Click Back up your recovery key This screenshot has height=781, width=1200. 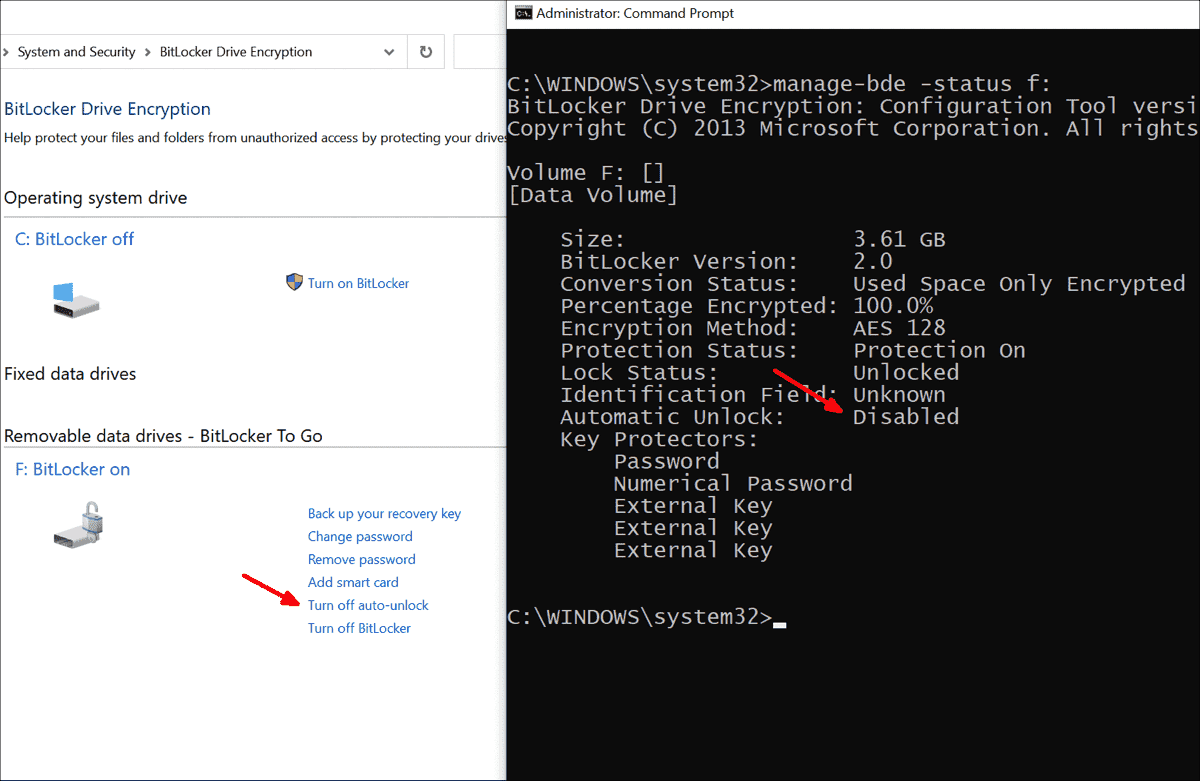[x=384, y=513]
